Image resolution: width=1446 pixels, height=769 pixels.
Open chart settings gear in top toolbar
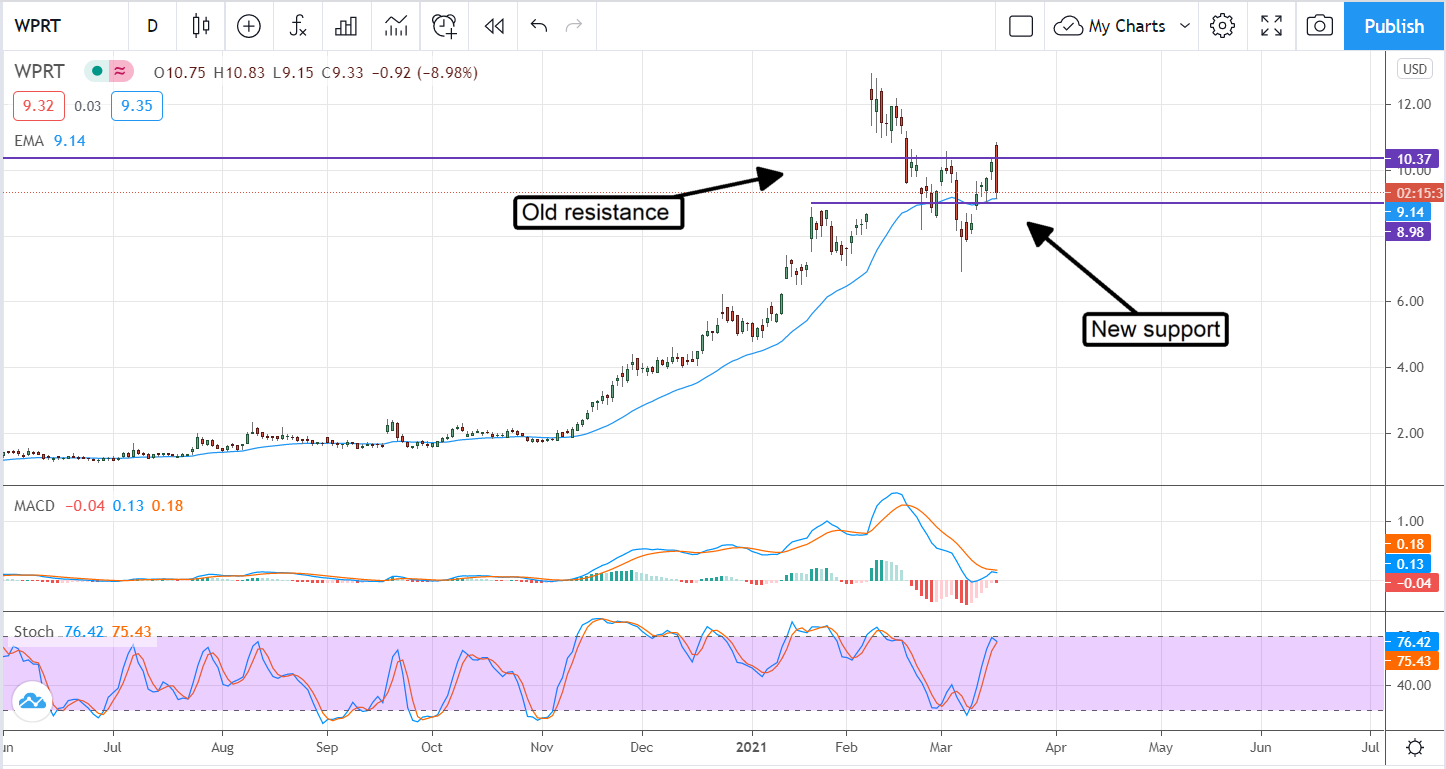coord(1222,26)
